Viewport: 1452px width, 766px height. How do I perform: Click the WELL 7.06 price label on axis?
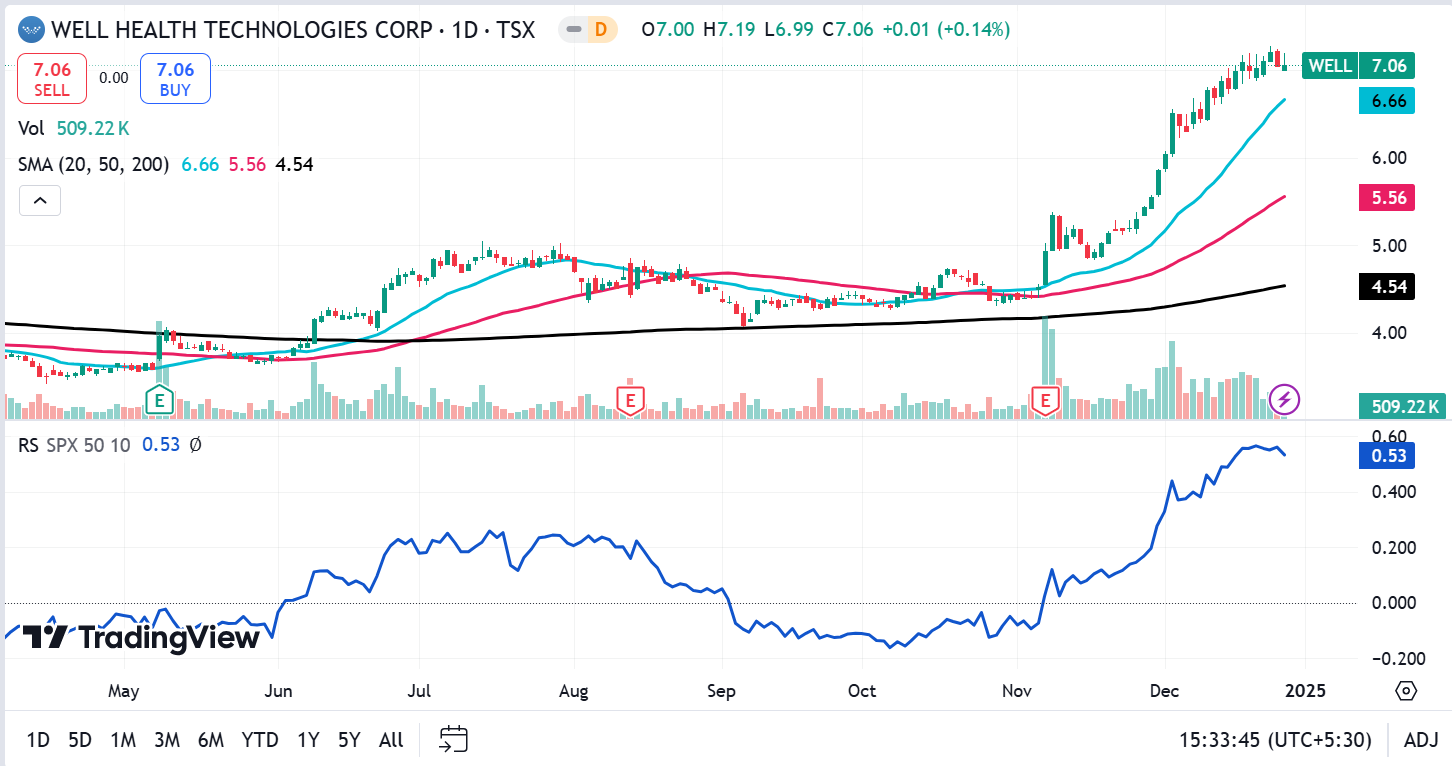click(1357, 66)
